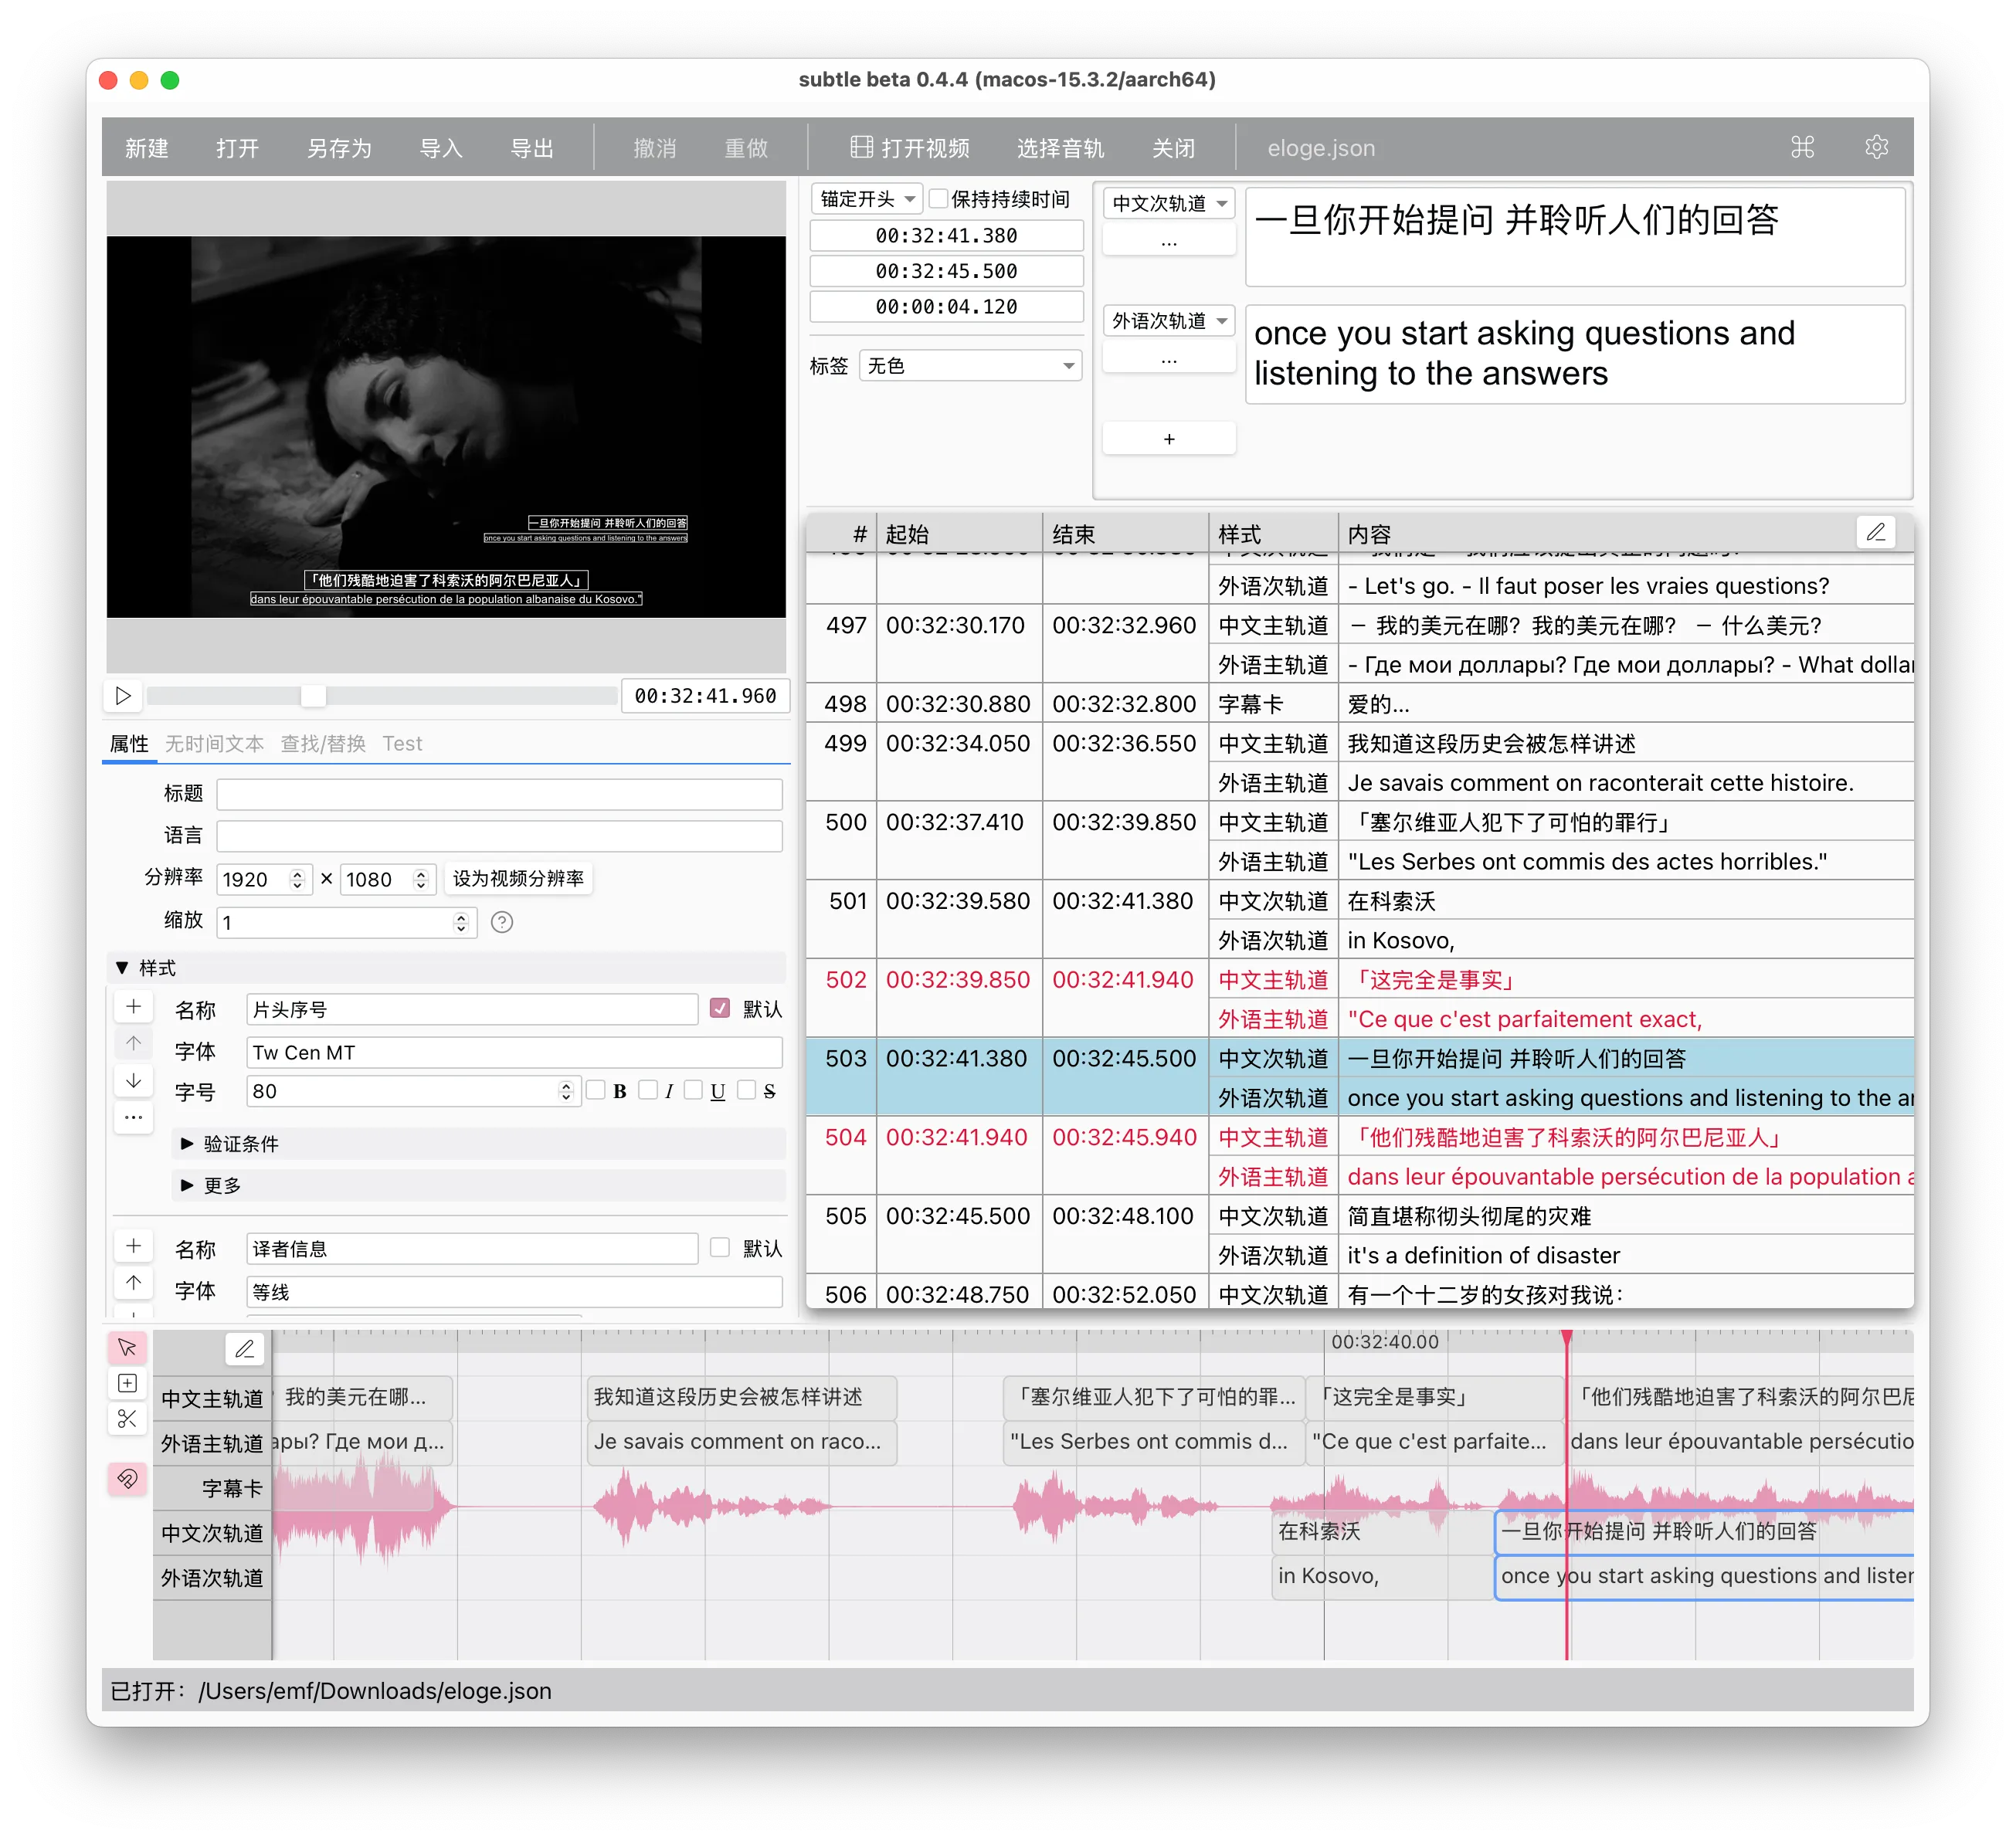Viewport: 2016px width, 1841px height.
Task: Open the keyboard shortcuts command icon
Action: click(1802, 147)
